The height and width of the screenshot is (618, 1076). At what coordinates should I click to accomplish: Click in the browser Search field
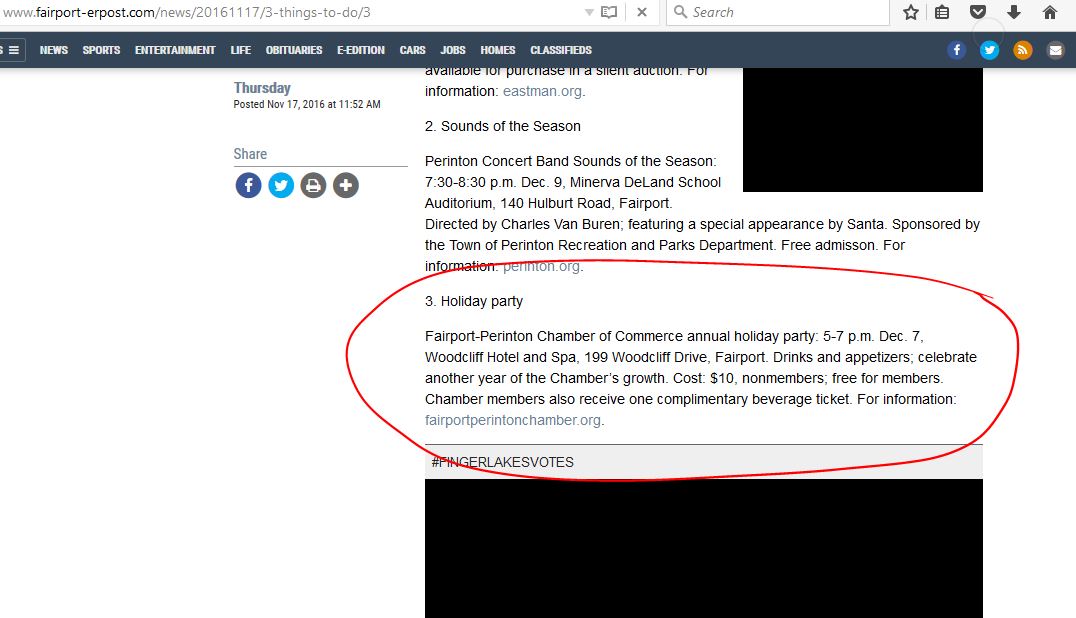(778, 12)
